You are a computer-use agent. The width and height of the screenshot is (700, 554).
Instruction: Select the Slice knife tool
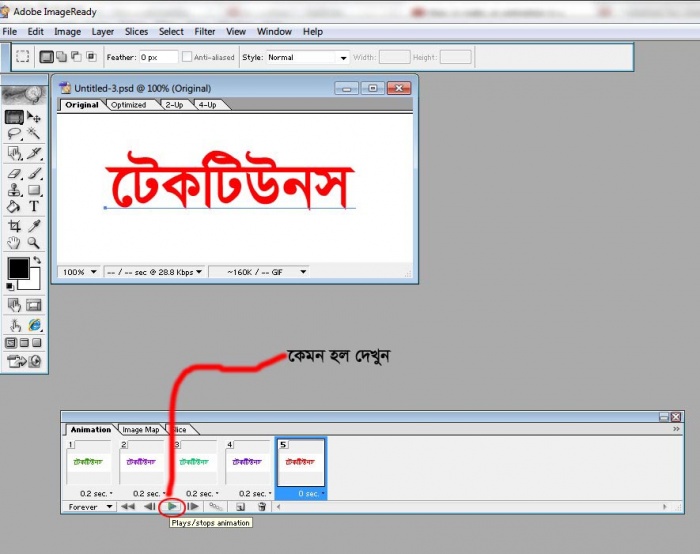(34, 154)
